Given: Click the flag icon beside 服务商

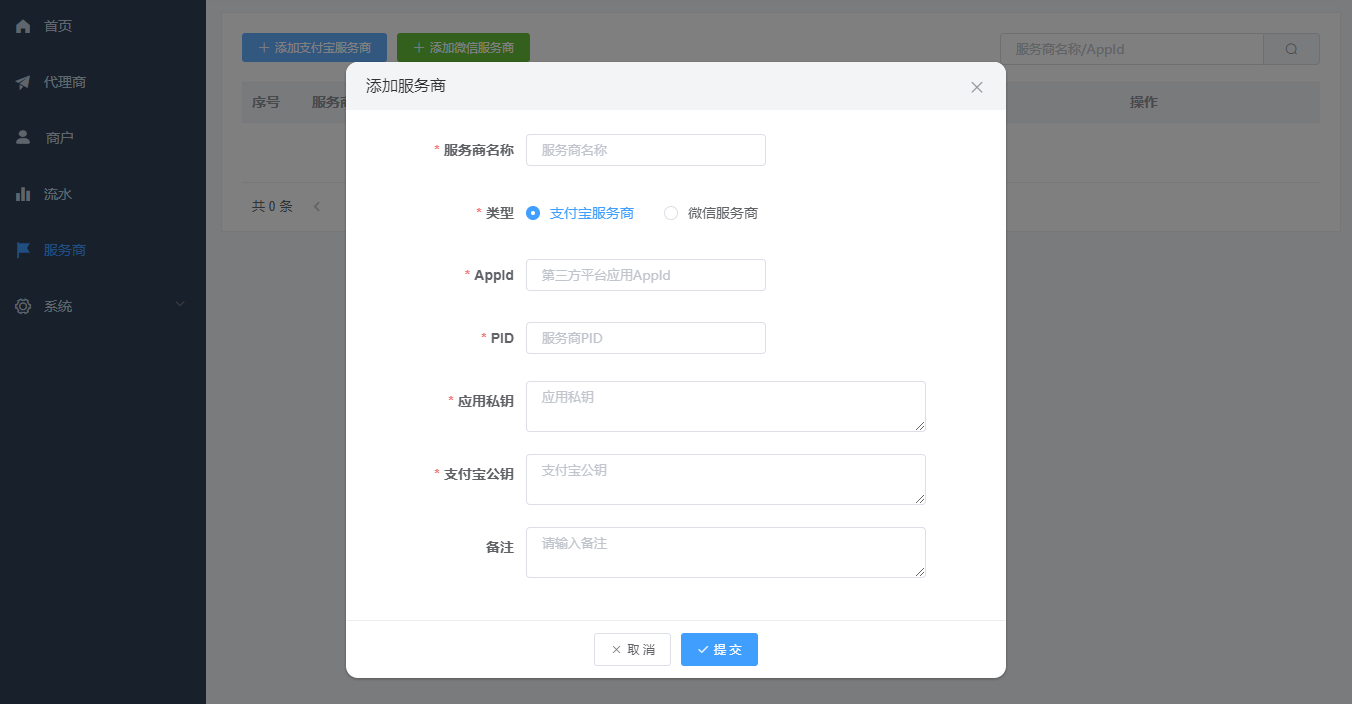Looking at the screenshot, I should [x=23, y=250].
